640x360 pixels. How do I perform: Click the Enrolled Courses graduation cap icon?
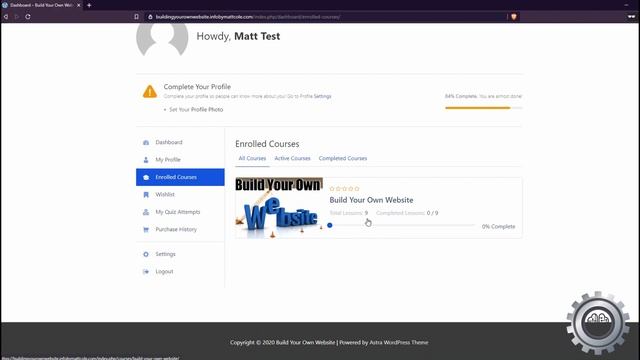(x=146, y=177)
